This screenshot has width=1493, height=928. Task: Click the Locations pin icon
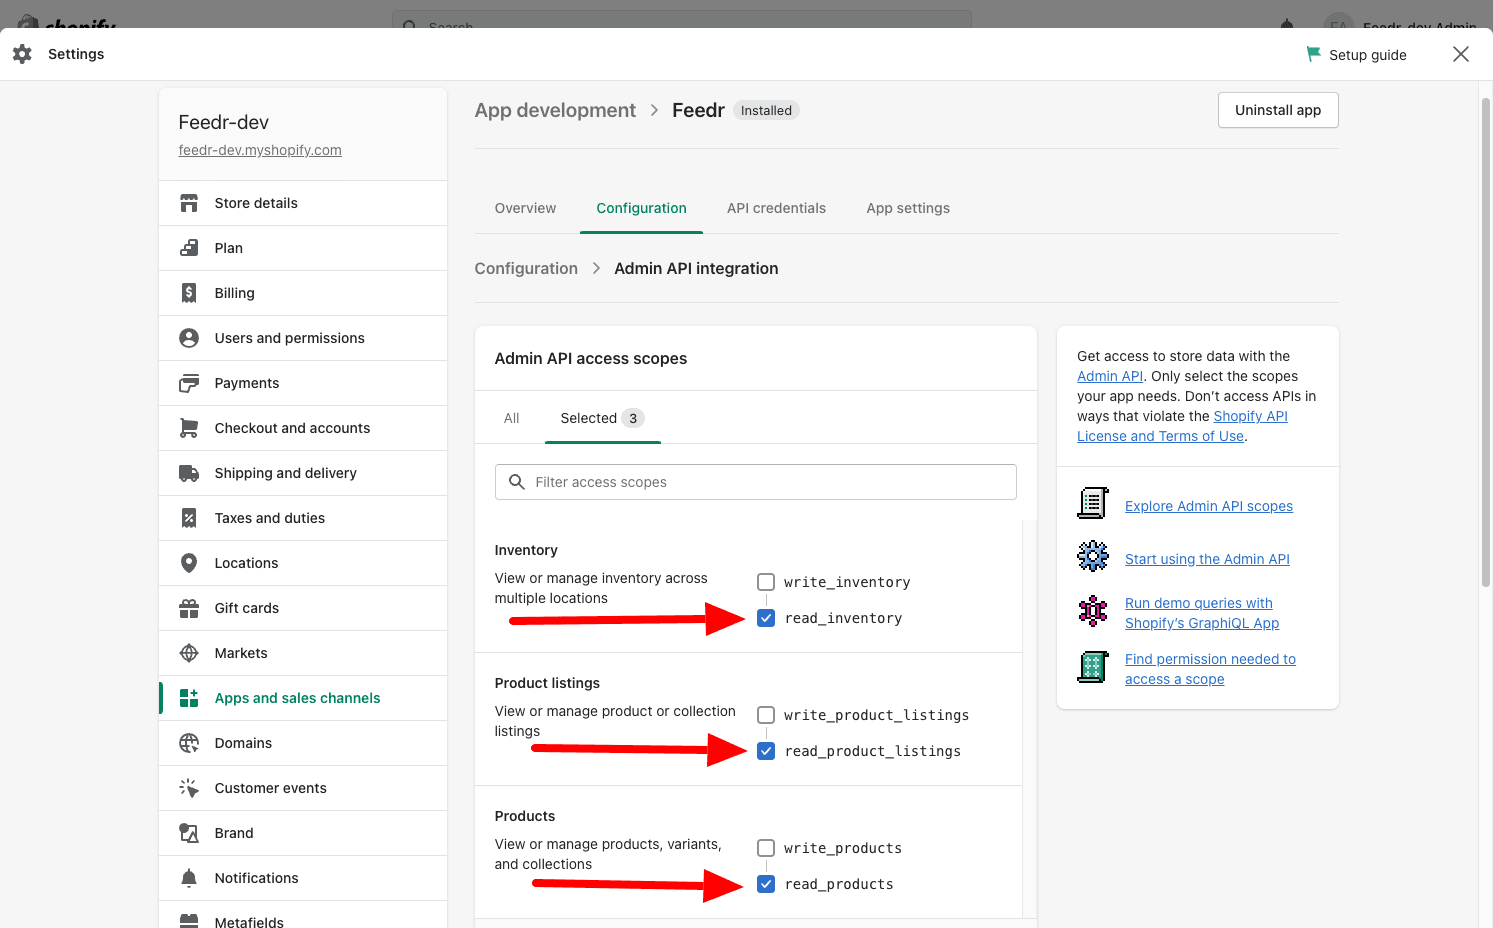tap(188, 563)
